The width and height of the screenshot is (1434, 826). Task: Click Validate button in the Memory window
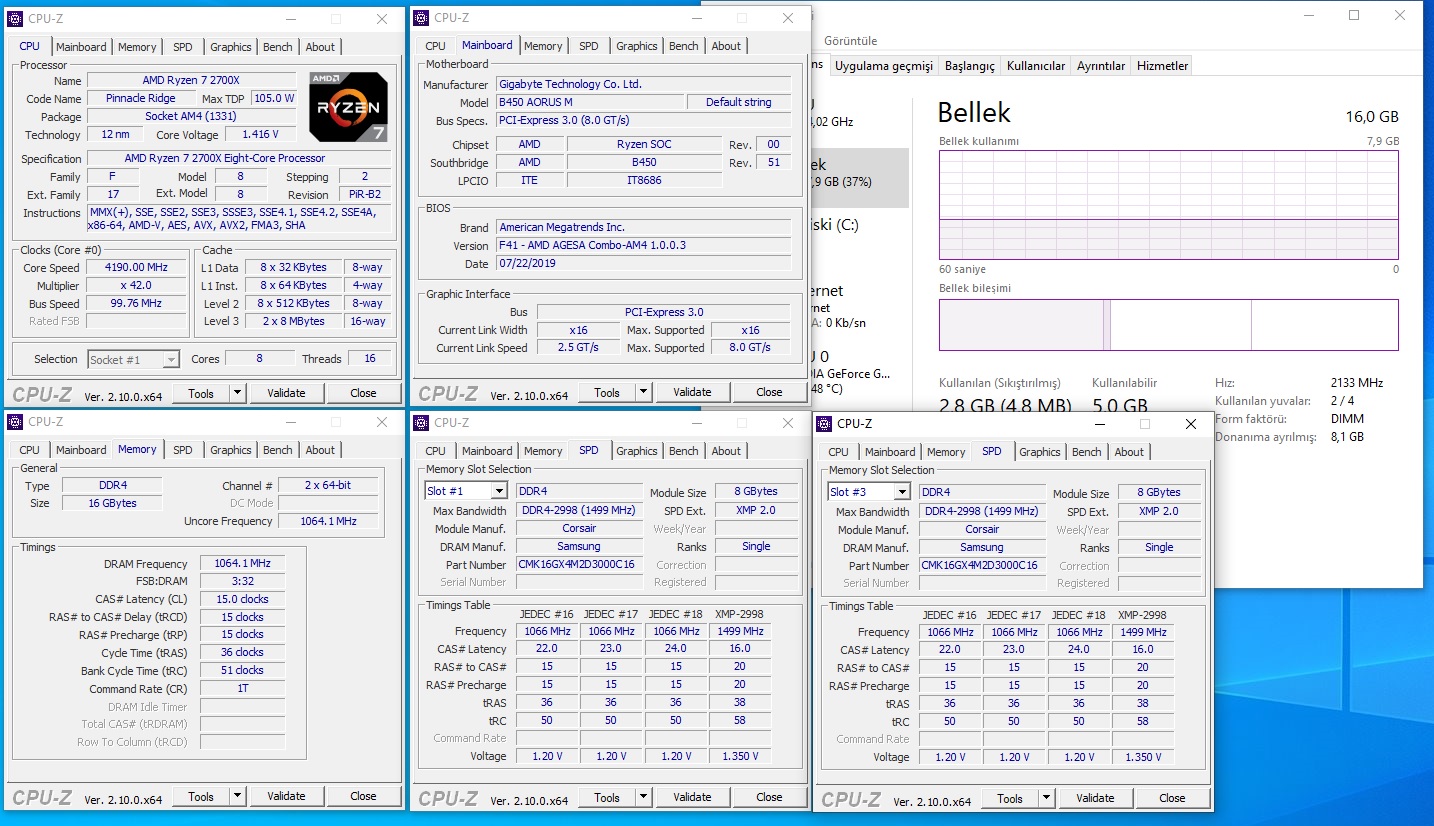[x=286, y=796]
